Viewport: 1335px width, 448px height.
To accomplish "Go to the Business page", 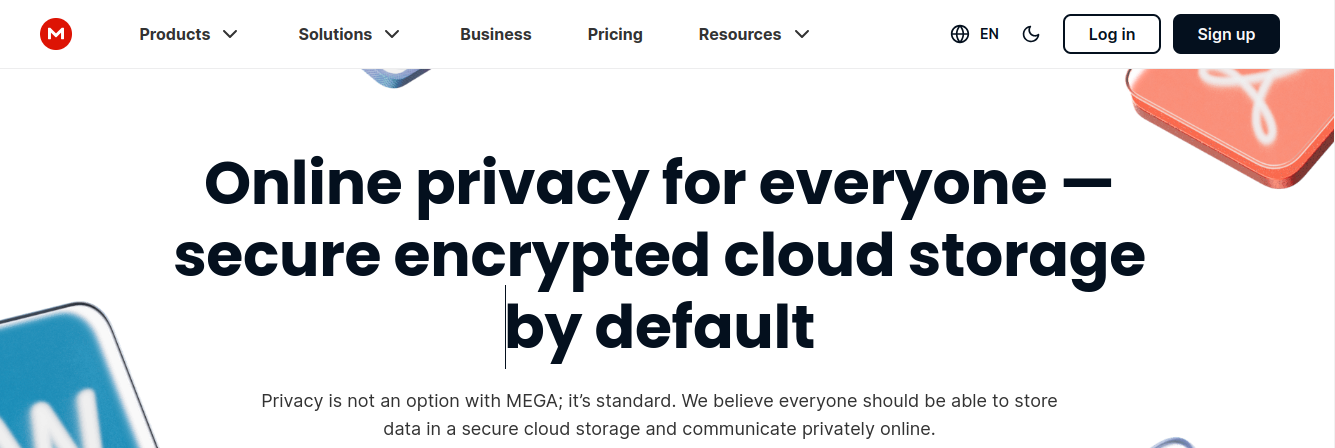I will (496, 34).
